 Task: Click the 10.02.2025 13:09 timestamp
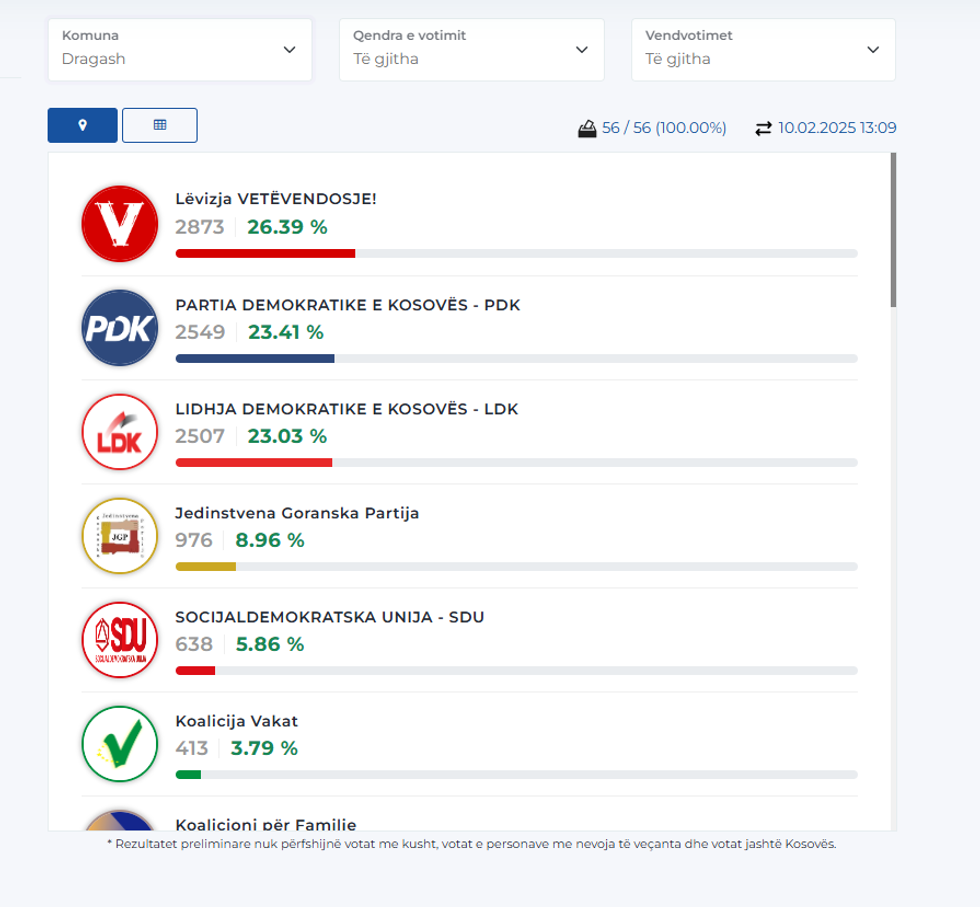(x=837, y=128)
